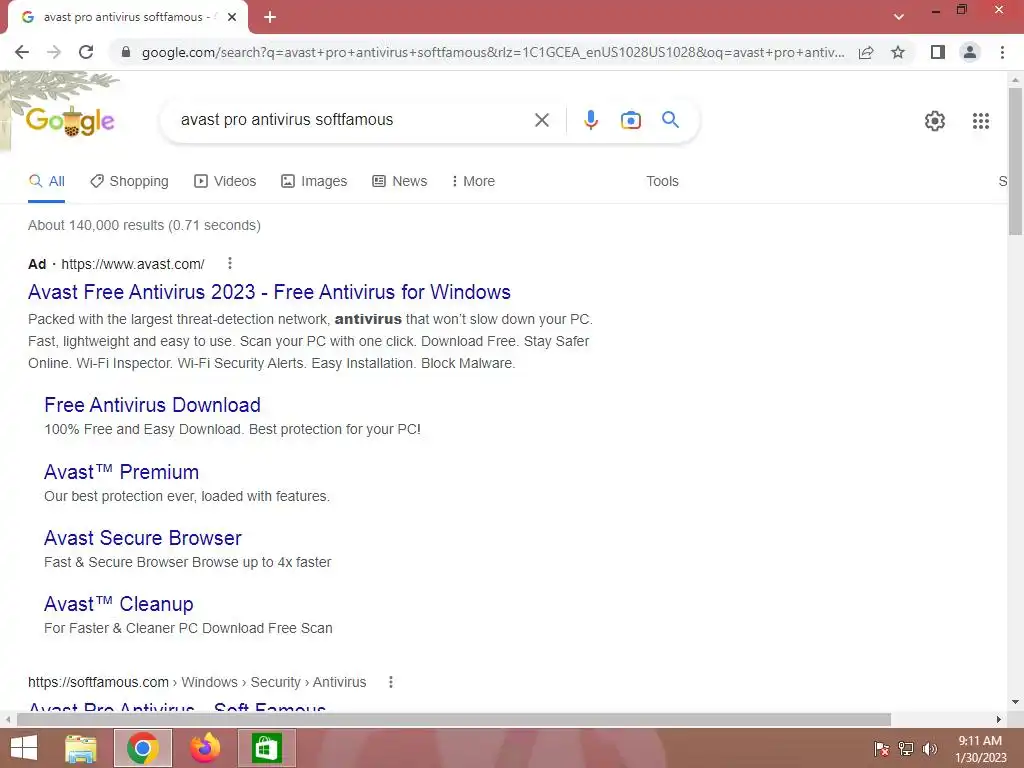Image resolution: width=1024 pixels, height=768 pixels.
Task: Launch Firefox from the taskbar
Action: 205,748
